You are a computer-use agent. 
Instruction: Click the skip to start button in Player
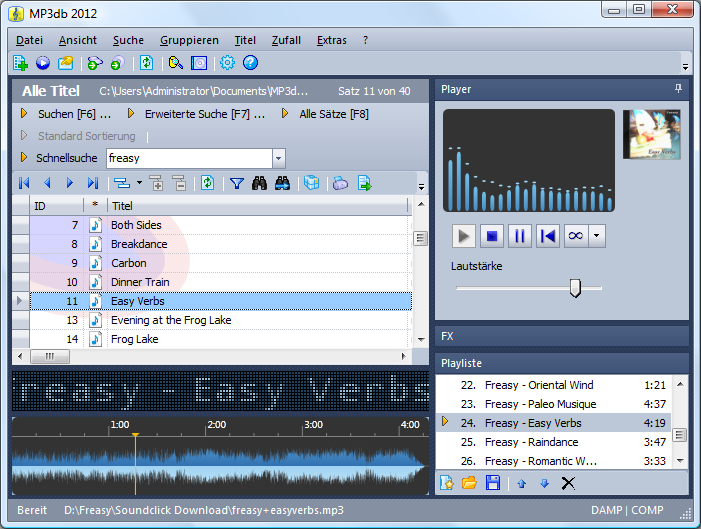pos(548,236)
